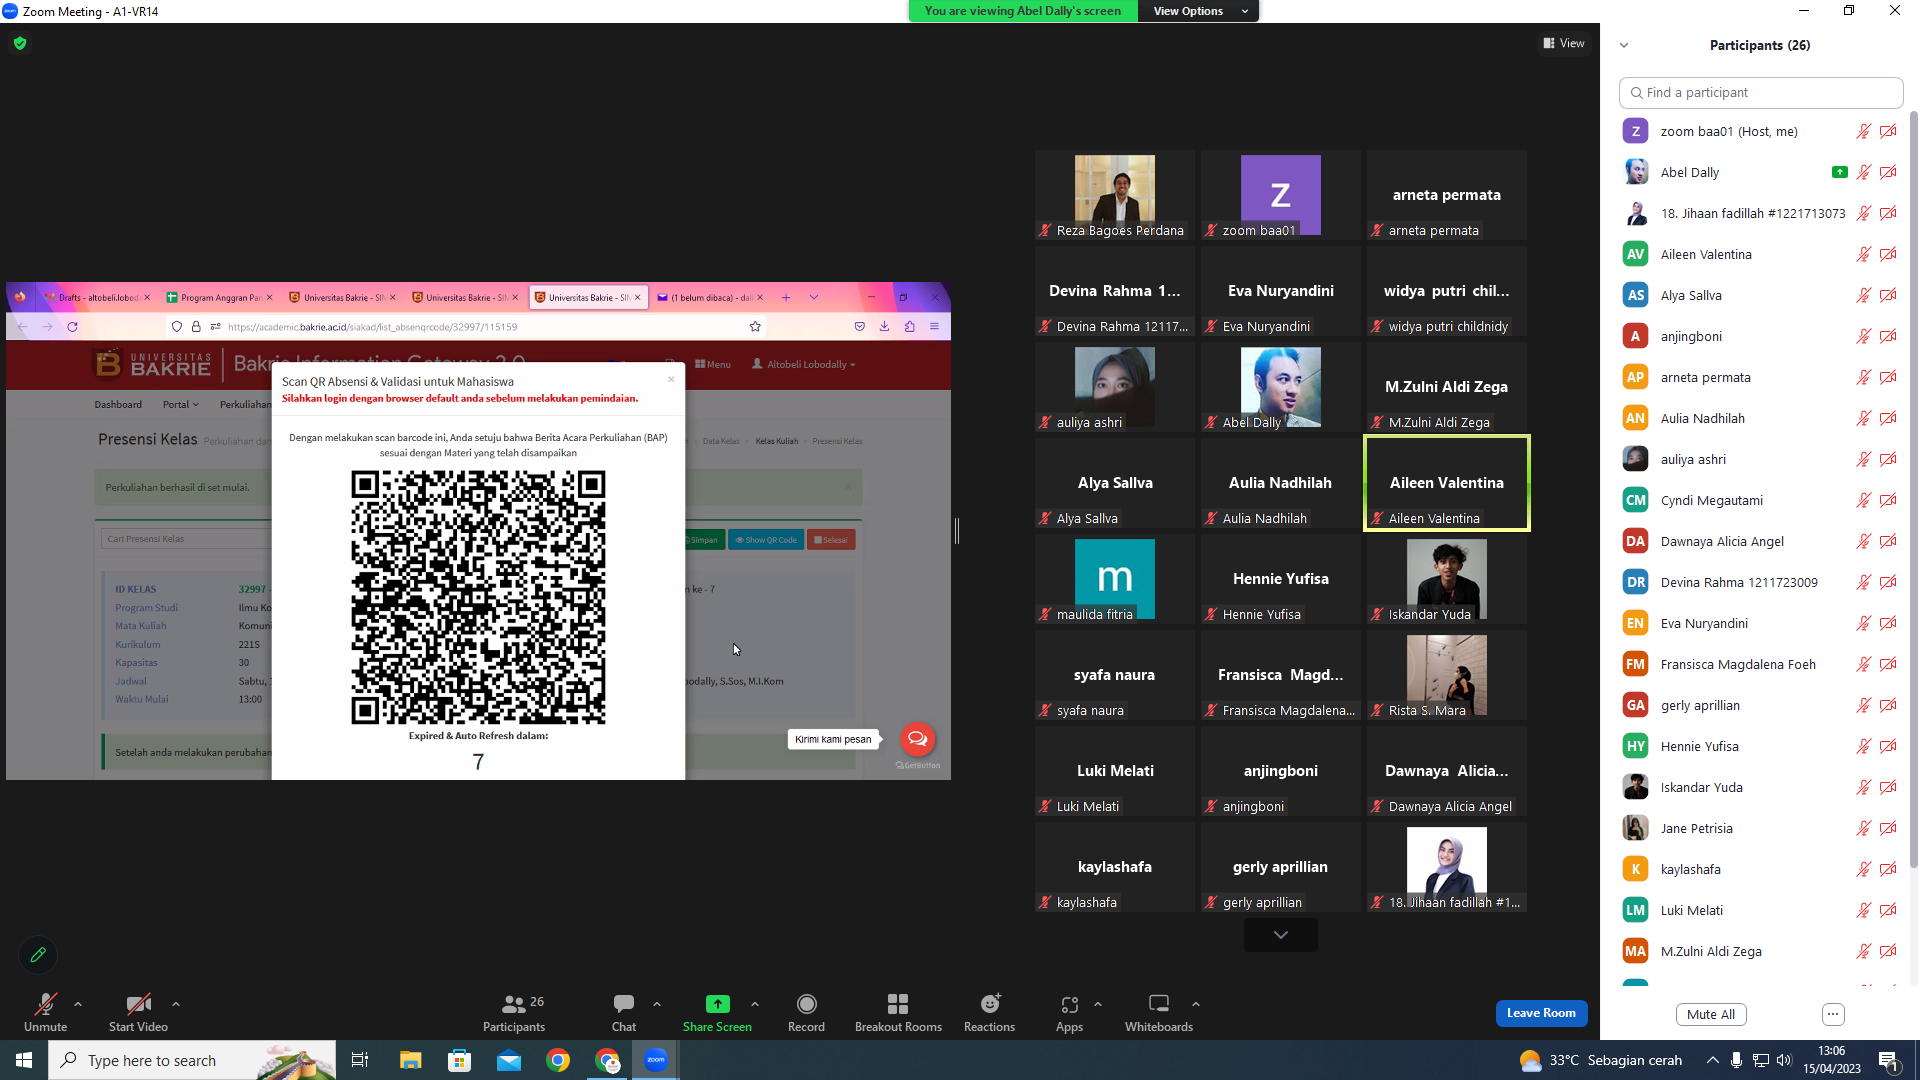The height and width of the screenshot is (1080, 1920).
Task: Open Microsoft Store from the taskbar
Action: click(459, 1060)
